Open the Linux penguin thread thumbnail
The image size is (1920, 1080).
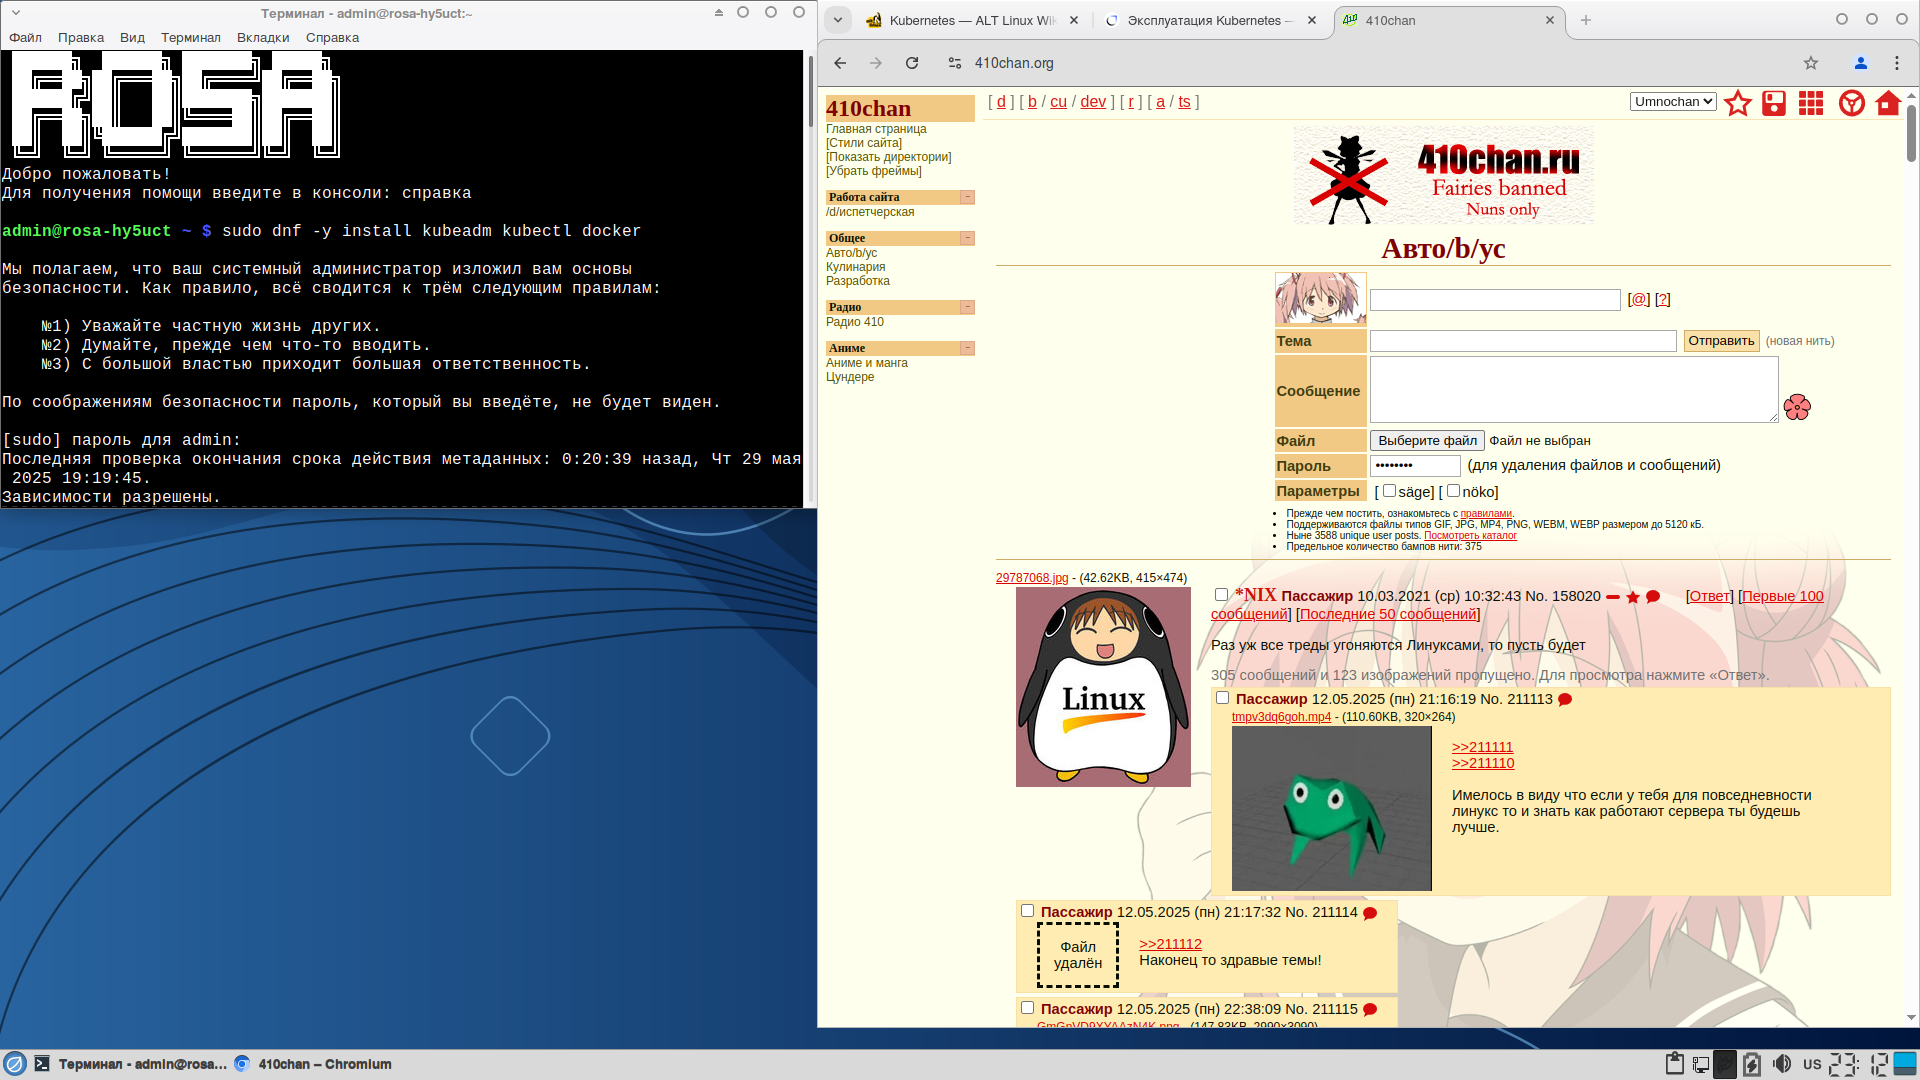click(x=1103, y=687)
